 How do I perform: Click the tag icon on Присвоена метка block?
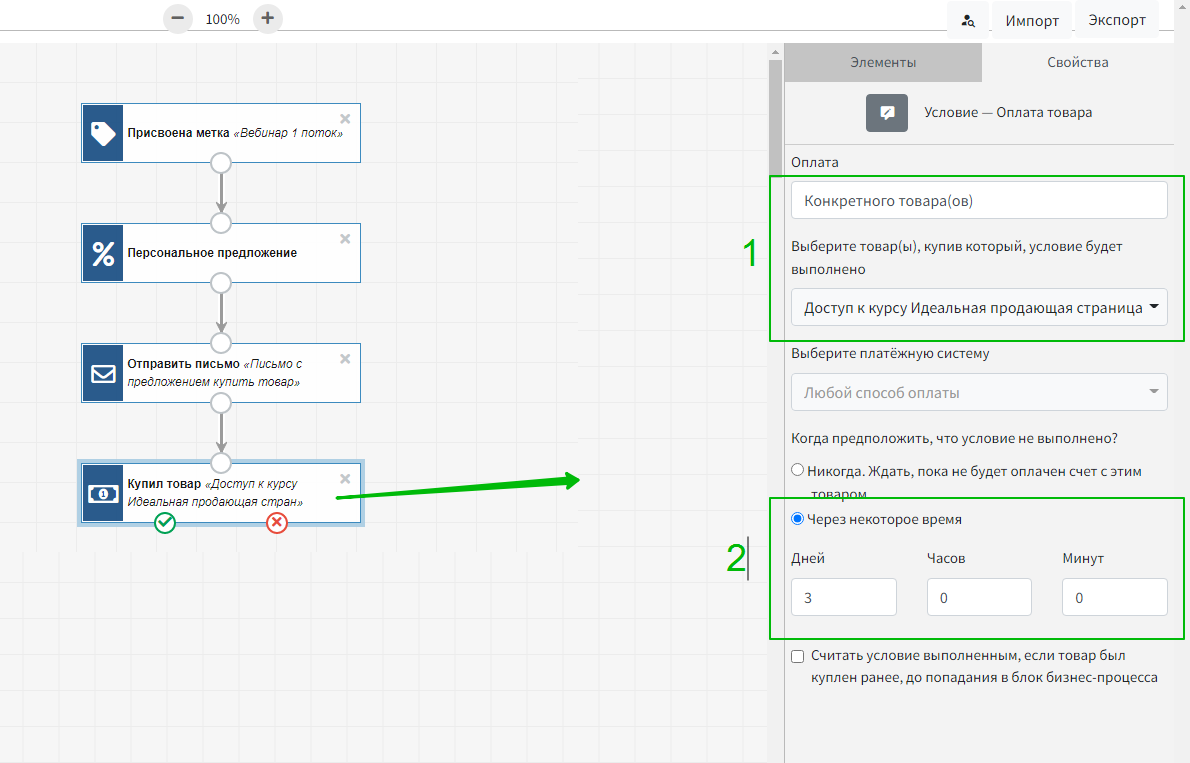(x=103, y=133)
